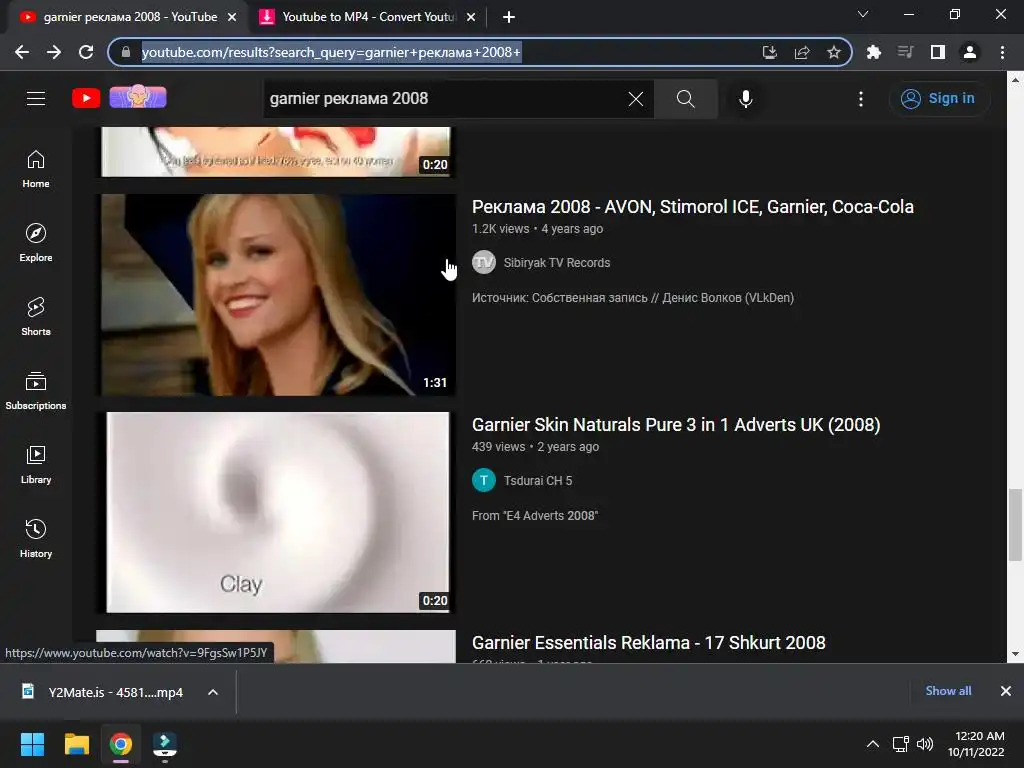Close the YouTube tab
This screenshot has height=768, width=1024.
pyautogui.click(x=232, y=17)
